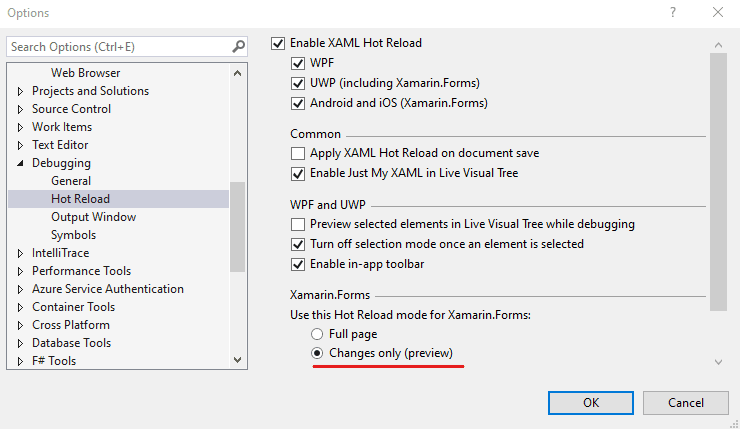The width and height of the screenshot is (740, 429).
Task: Check Preview selected elements in Live Visual Tree
Action: 298,224
